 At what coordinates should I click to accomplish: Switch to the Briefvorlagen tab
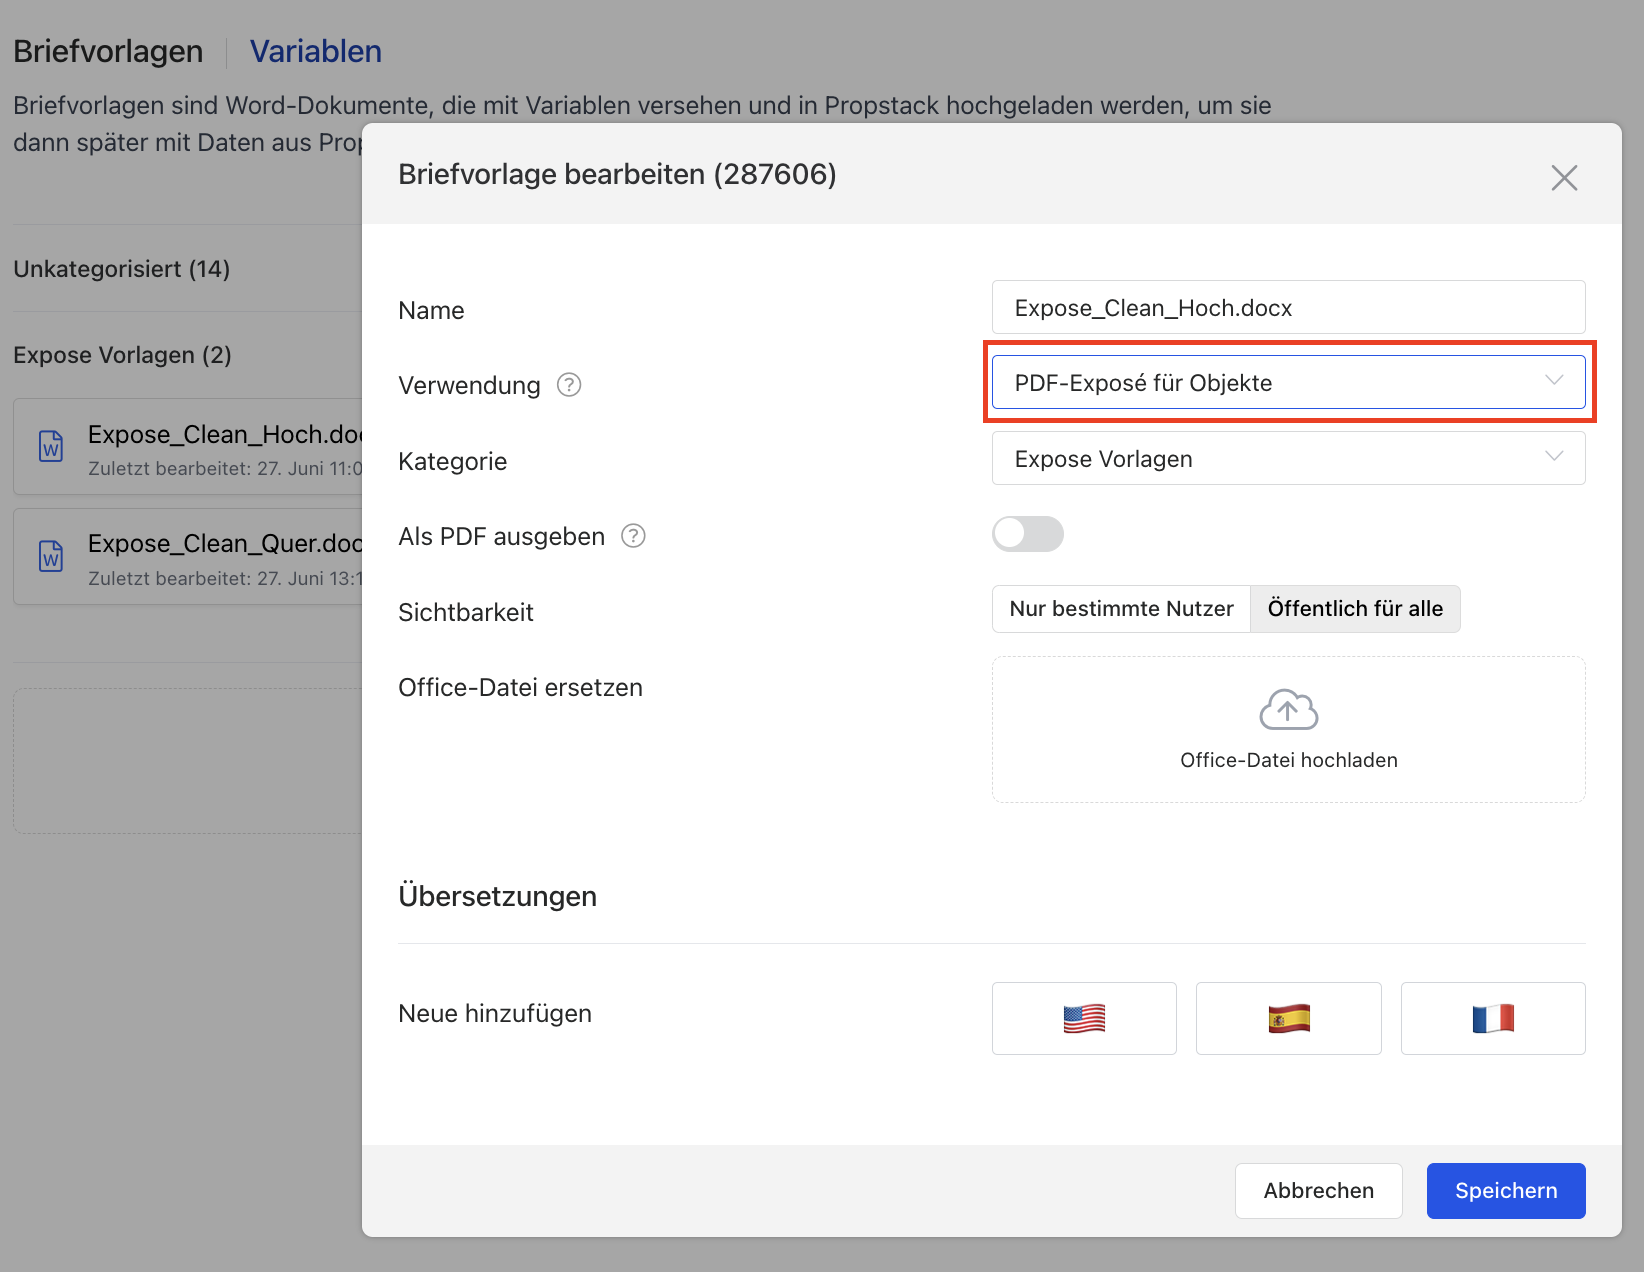click(108, 51)
